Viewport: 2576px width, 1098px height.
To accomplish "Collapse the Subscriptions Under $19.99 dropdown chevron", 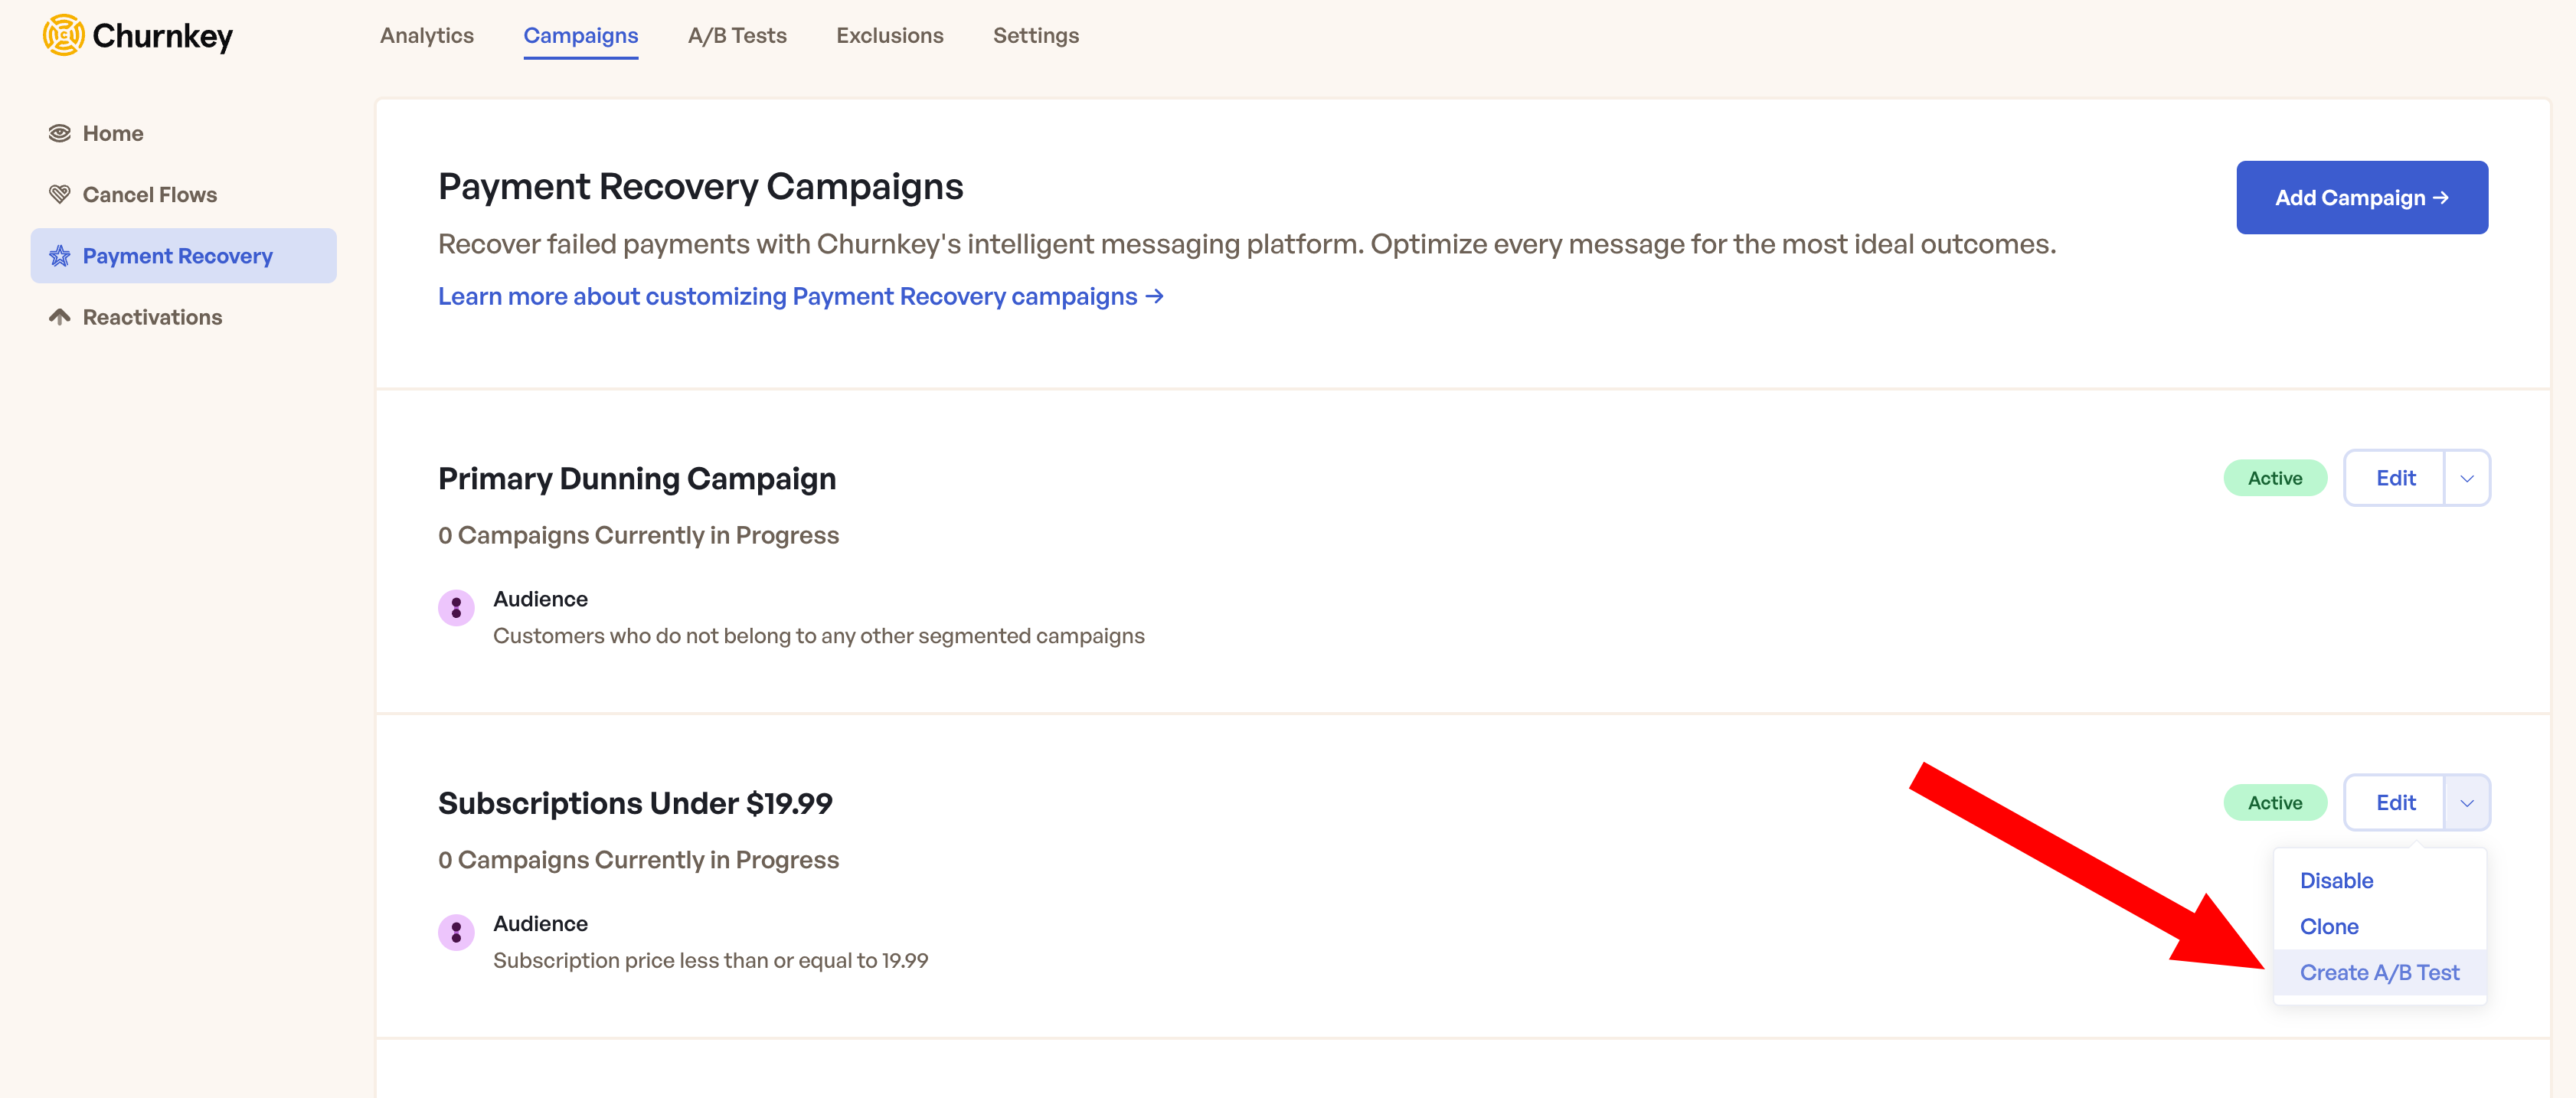I will tap(2467, 803).
